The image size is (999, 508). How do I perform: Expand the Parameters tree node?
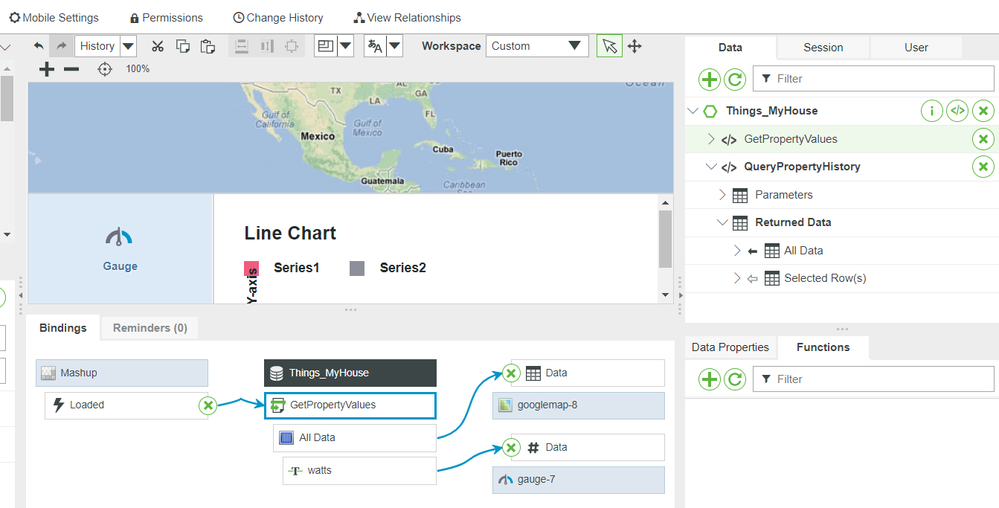[x=723, y=195]
